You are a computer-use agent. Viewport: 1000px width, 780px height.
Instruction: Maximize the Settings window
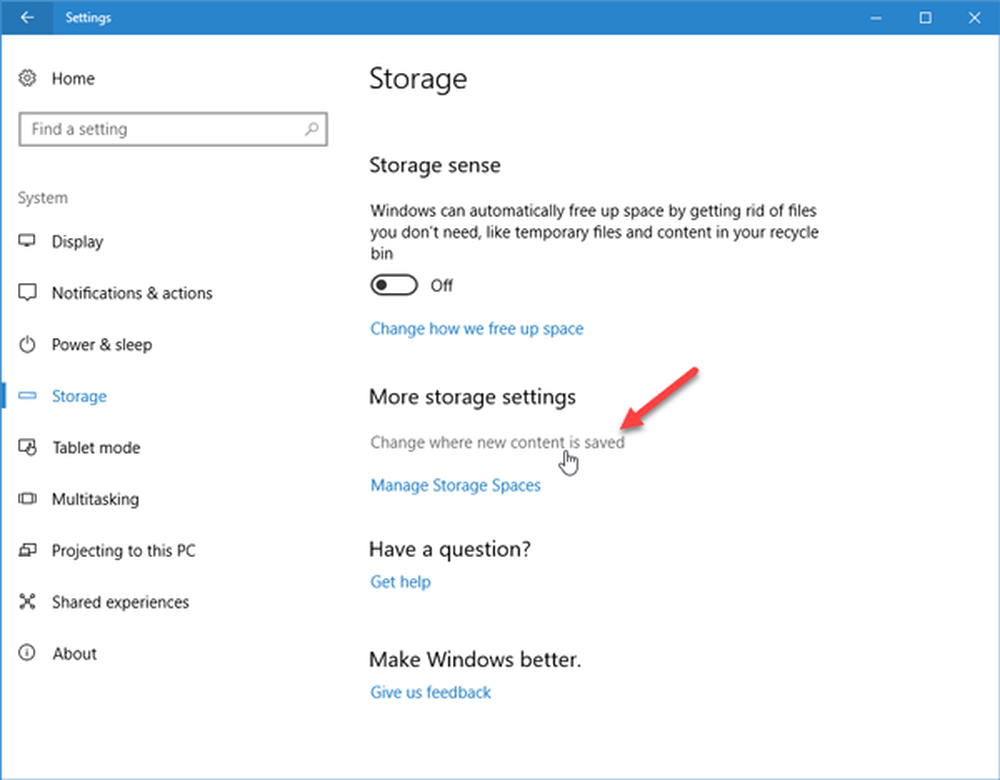(925, 18)
